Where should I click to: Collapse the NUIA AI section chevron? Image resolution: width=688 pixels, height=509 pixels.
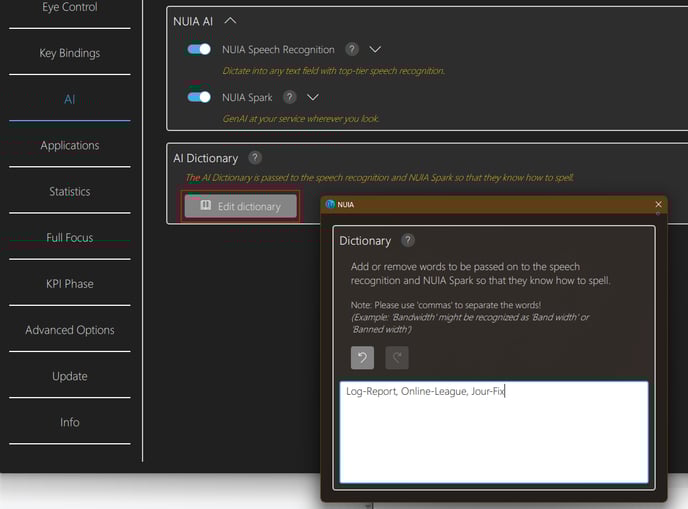click(230, 21)
